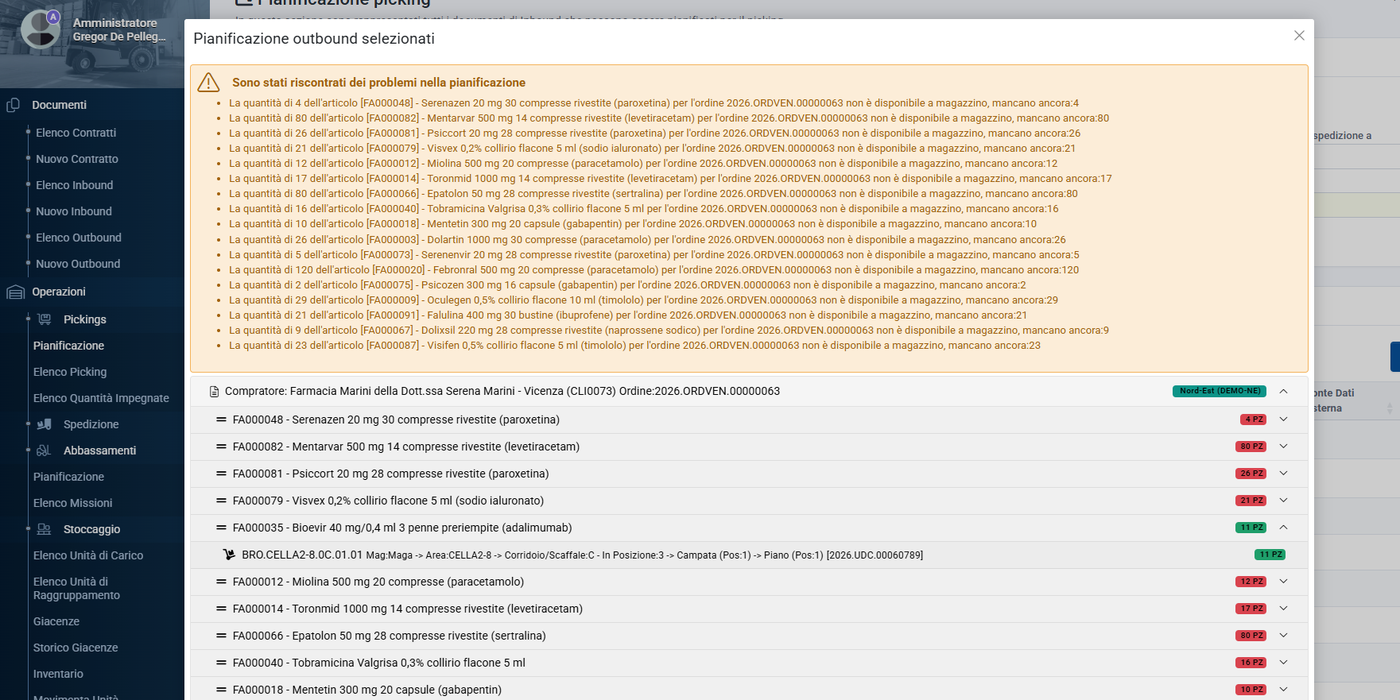
Task: Go to Elenco Outbound in the sidebar
Action: click(x=79, y=238)
